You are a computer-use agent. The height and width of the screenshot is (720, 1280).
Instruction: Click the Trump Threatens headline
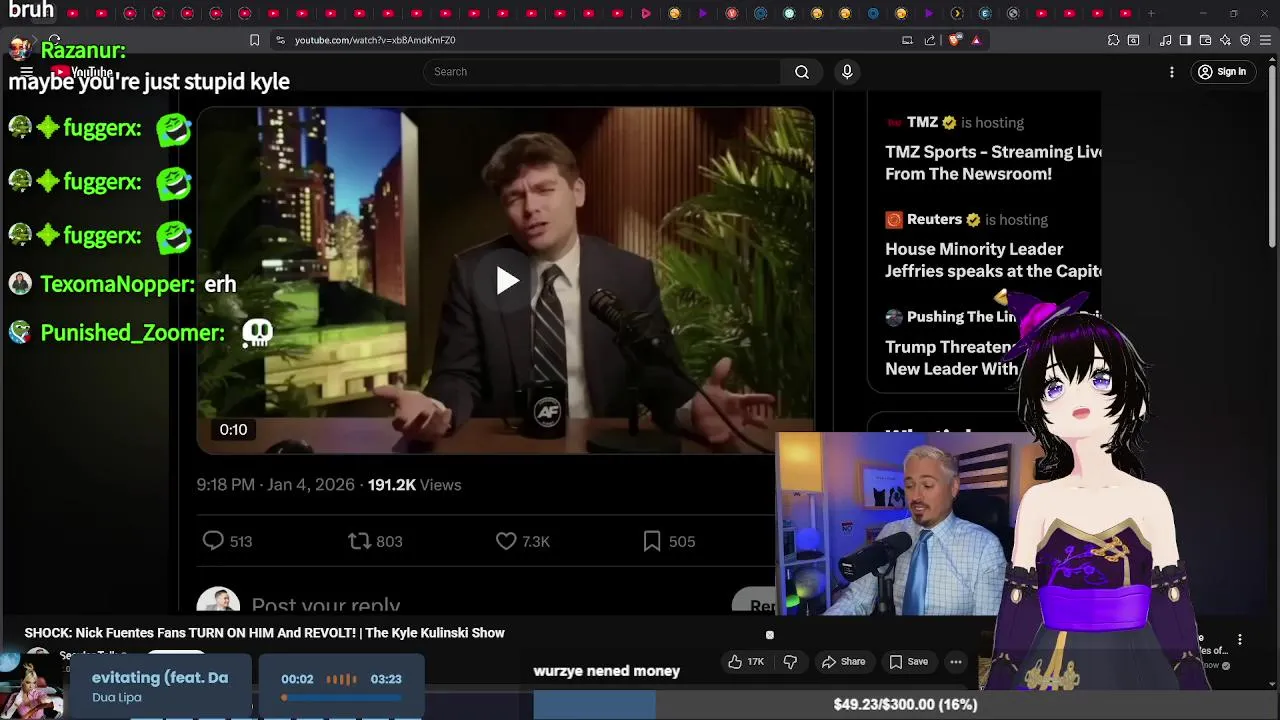951,358
